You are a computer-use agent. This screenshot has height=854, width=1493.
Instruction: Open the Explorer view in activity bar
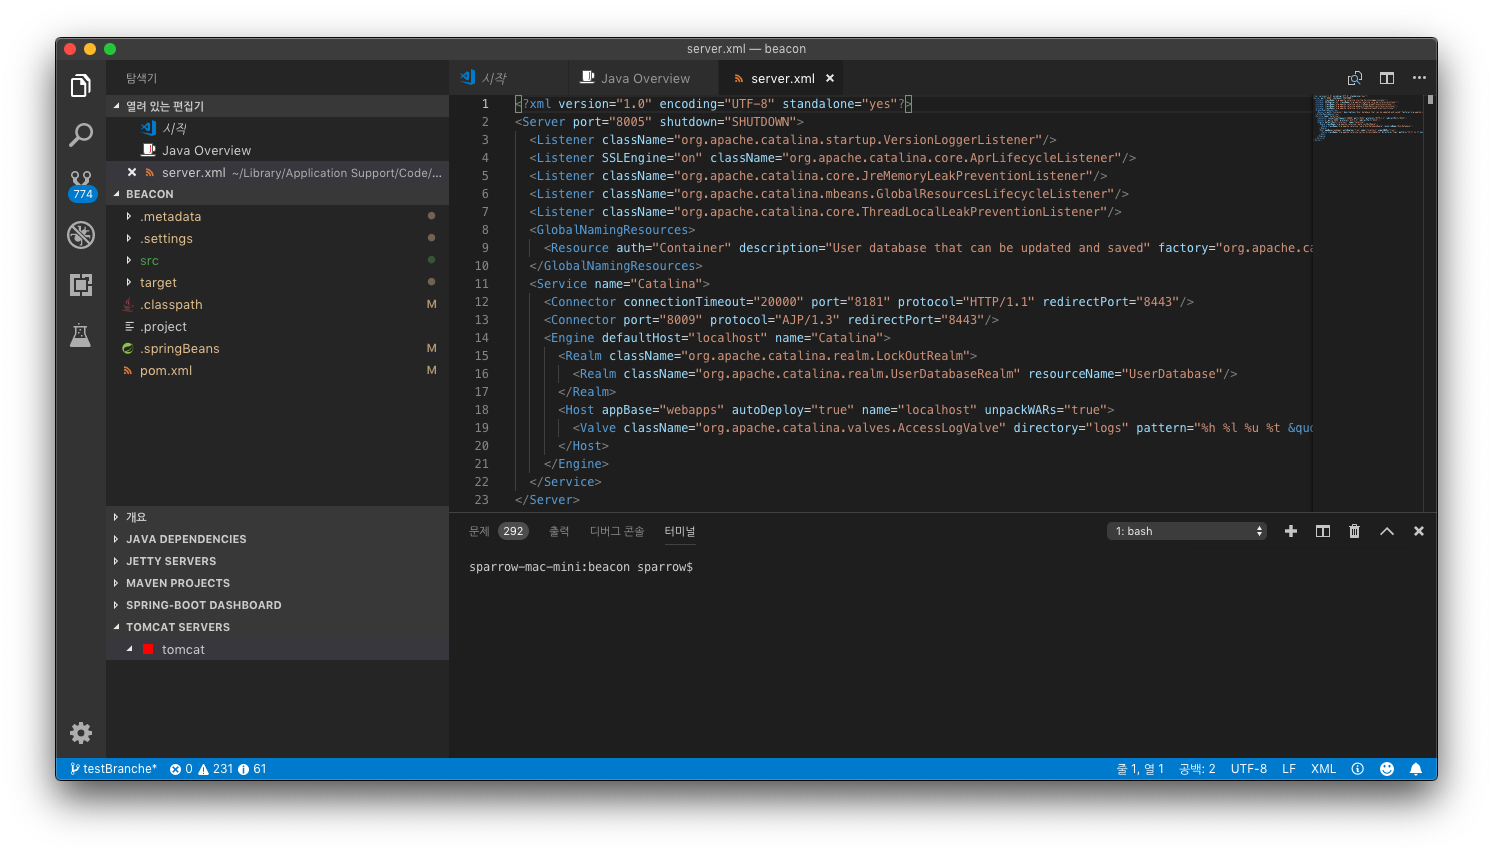point(81,86)
